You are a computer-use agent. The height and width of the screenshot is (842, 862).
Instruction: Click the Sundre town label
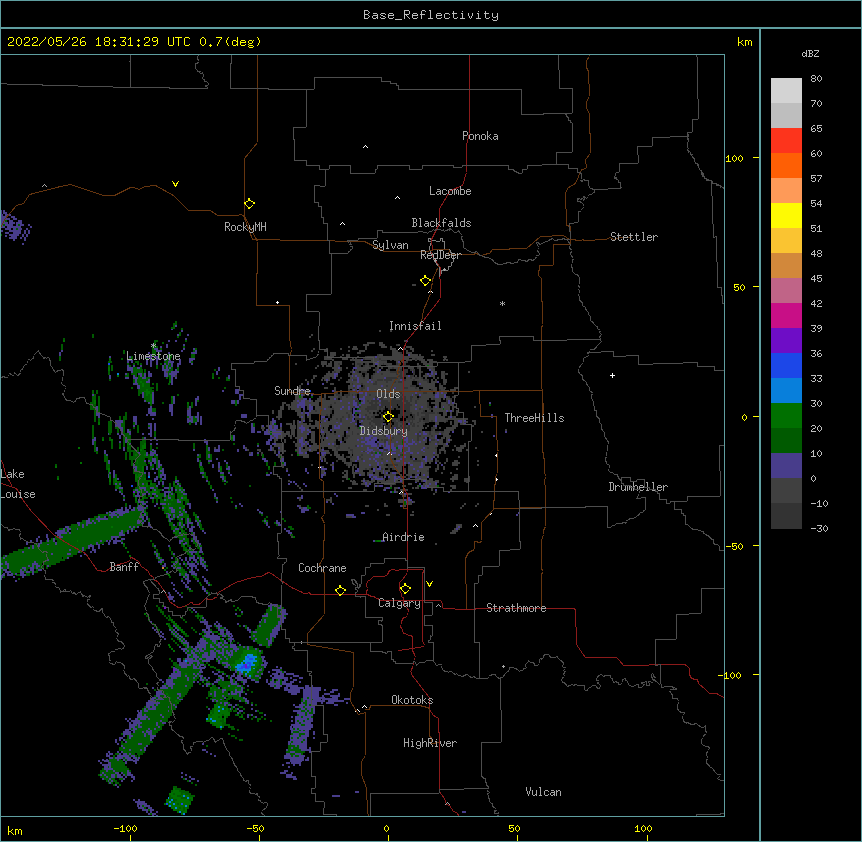292,391
